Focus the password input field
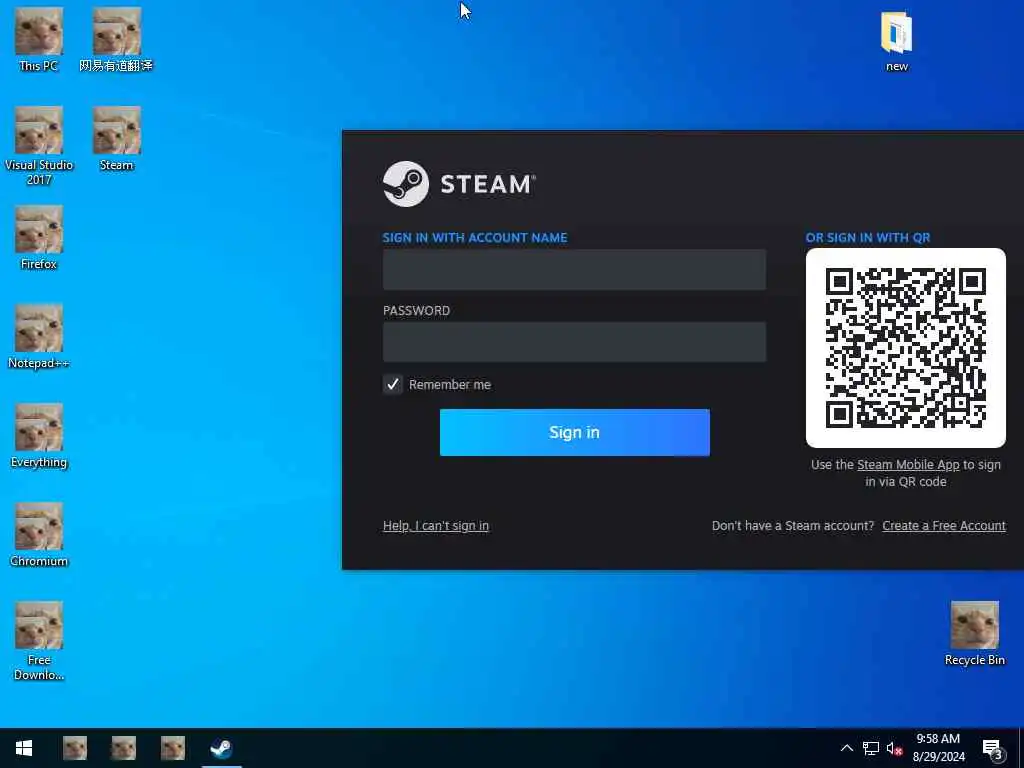This screenshot has width=1024, height=768. 574,342
